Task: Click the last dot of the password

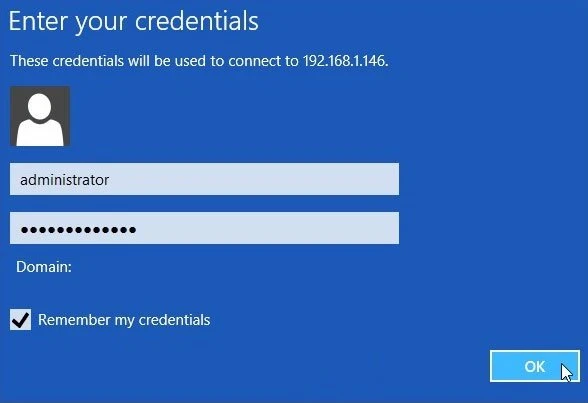Action: coord(132,230)
